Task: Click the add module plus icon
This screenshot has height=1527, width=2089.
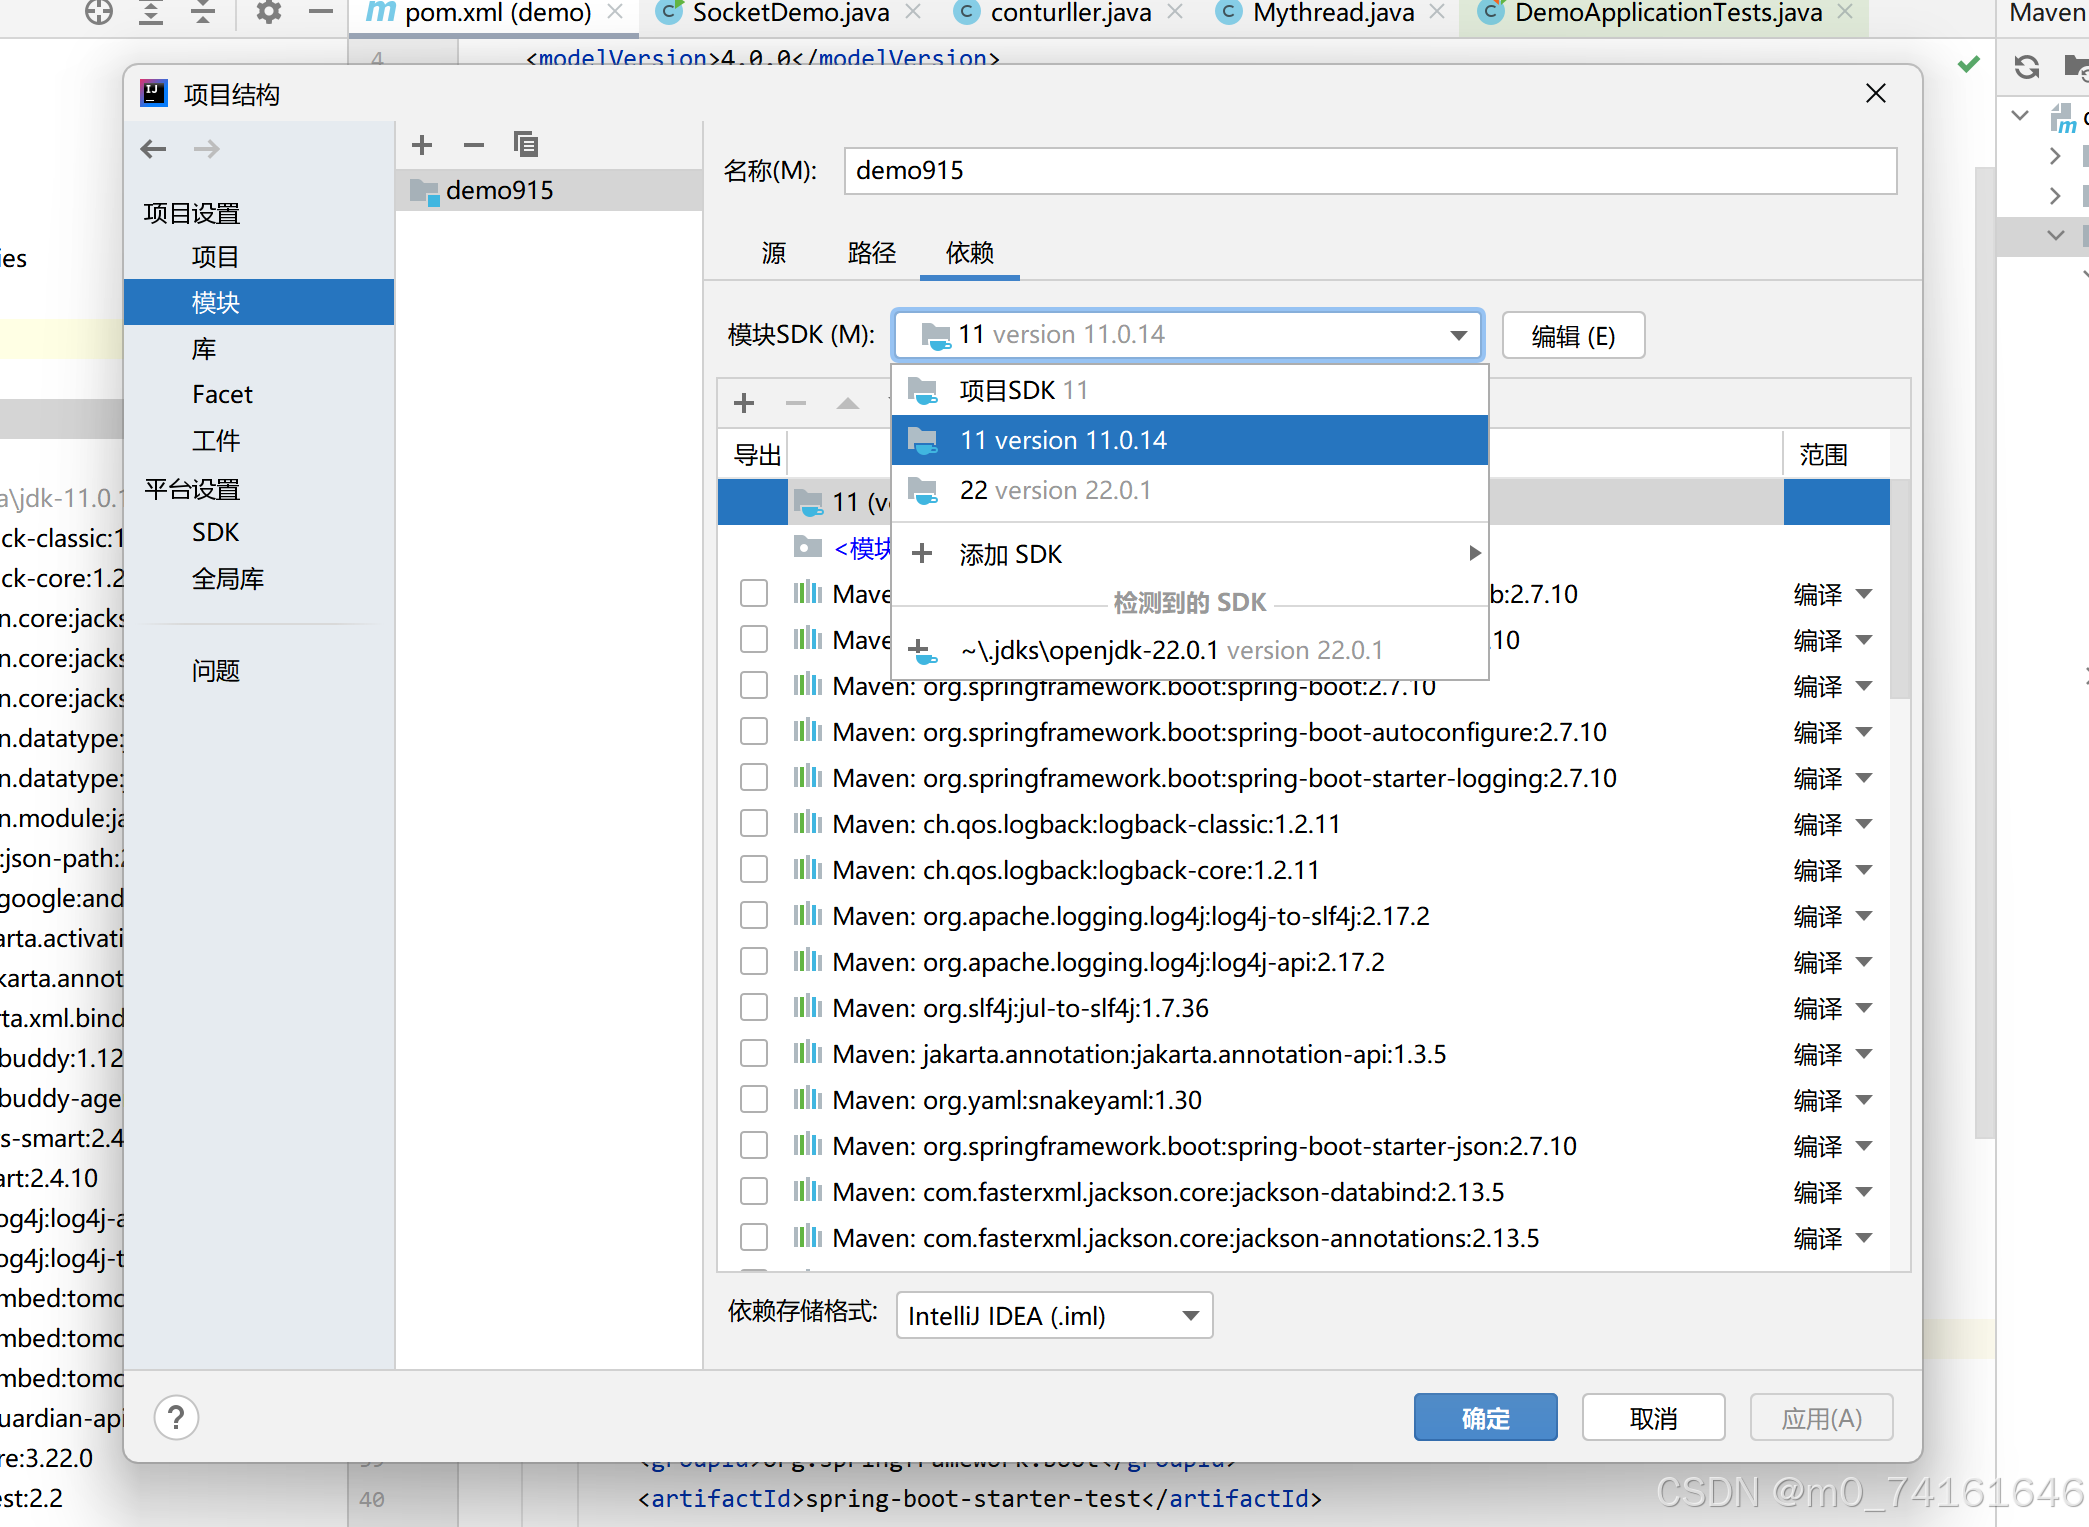Action: tap(422, 145)
